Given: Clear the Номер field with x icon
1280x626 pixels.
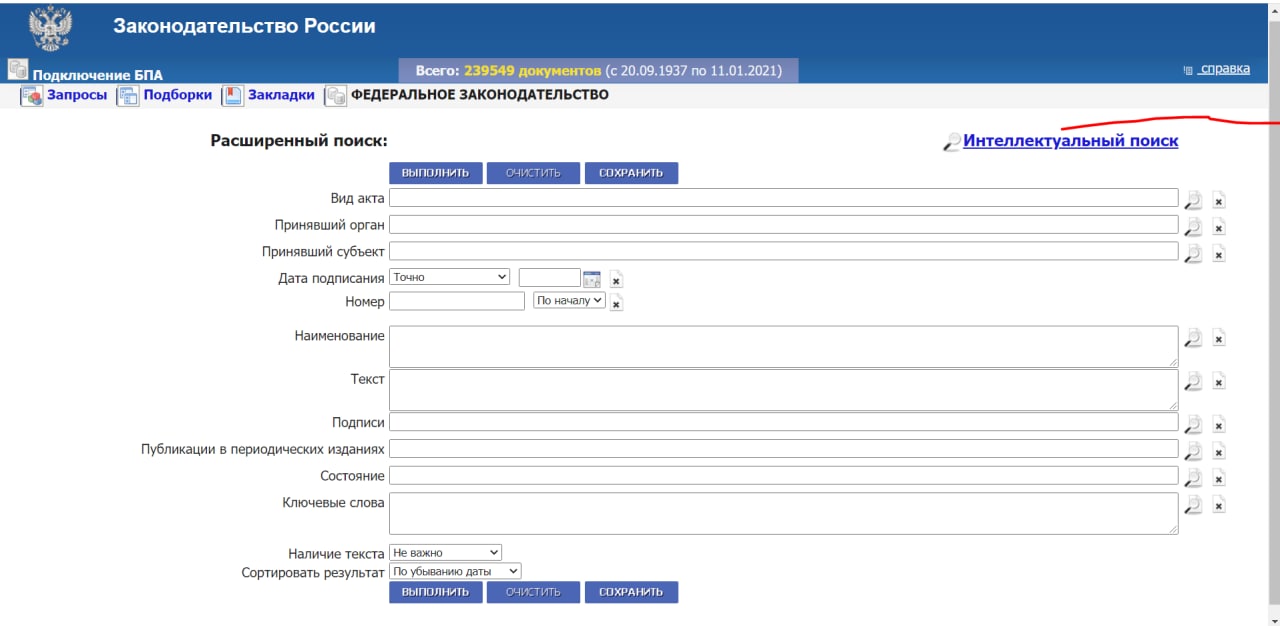Looking at the screenshot, I should point(616,304).
